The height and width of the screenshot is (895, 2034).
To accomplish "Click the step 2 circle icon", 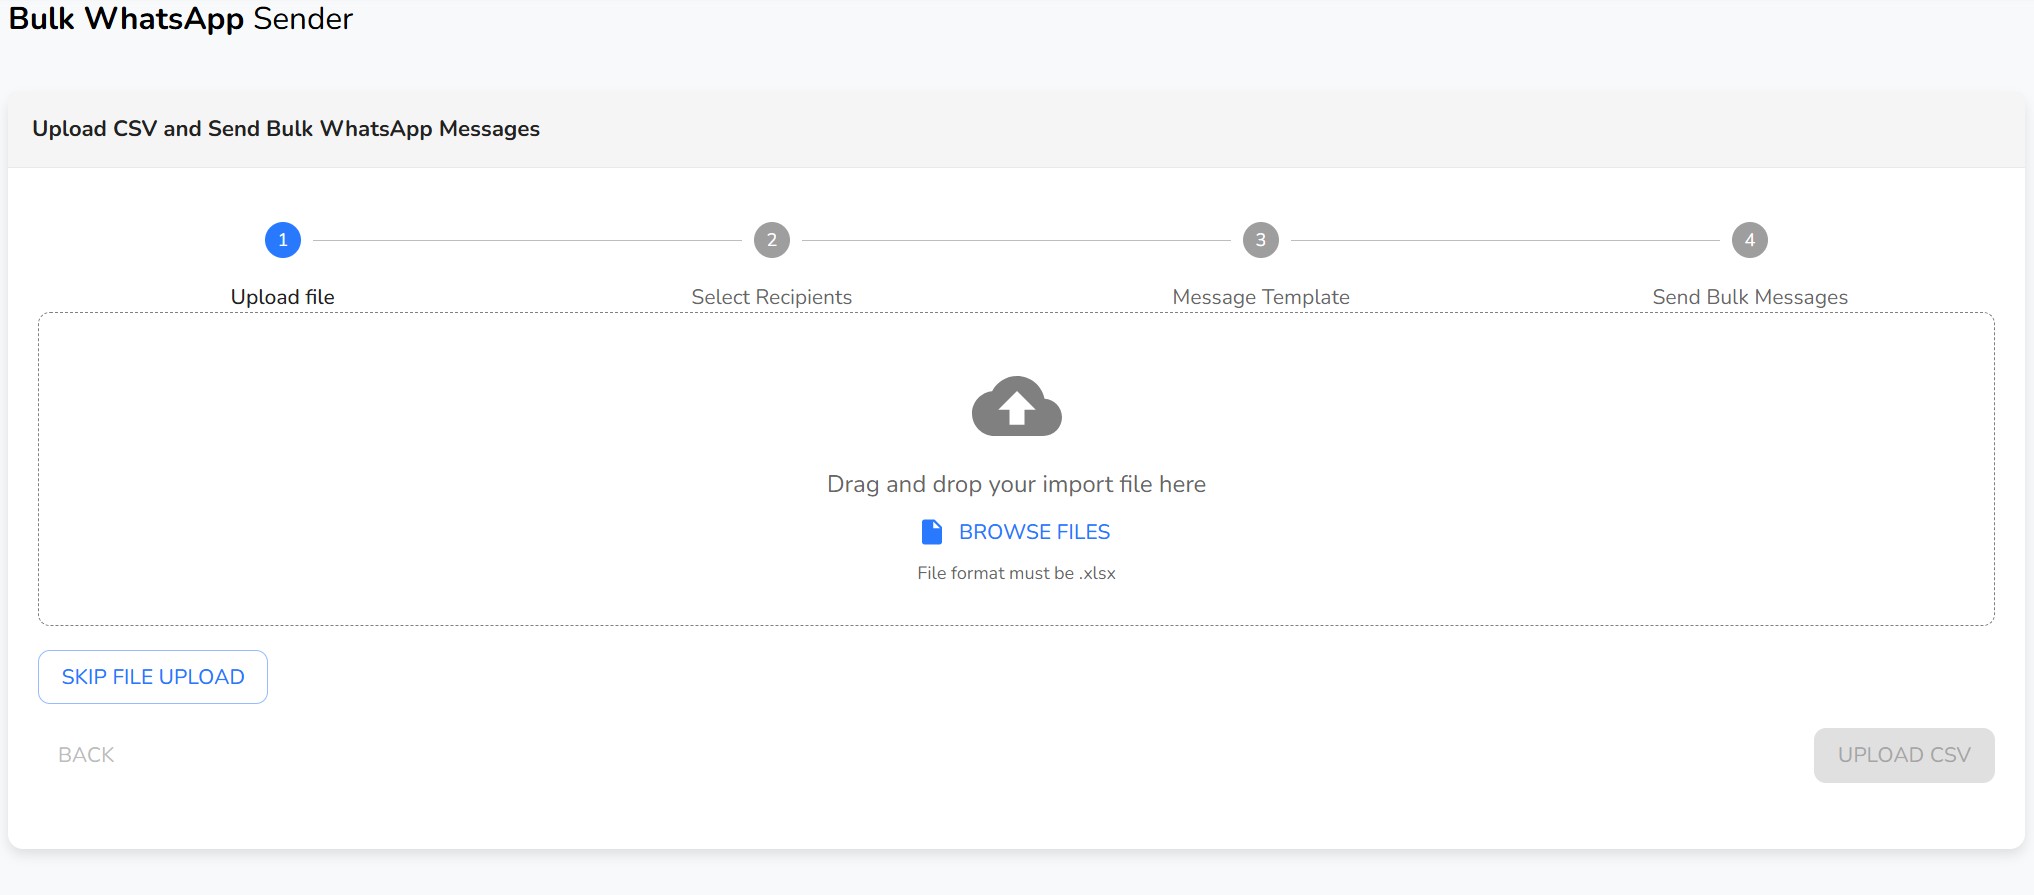I will tap(771, 240).
